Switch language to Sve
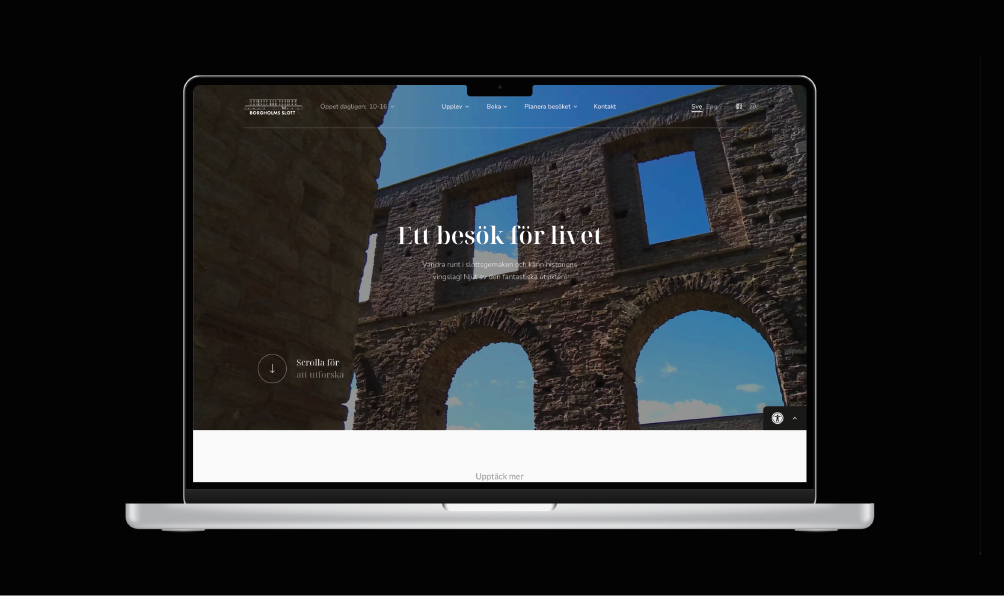Image resolution: width=1004 pixels, height=596 pixels. tap(696, 107)
